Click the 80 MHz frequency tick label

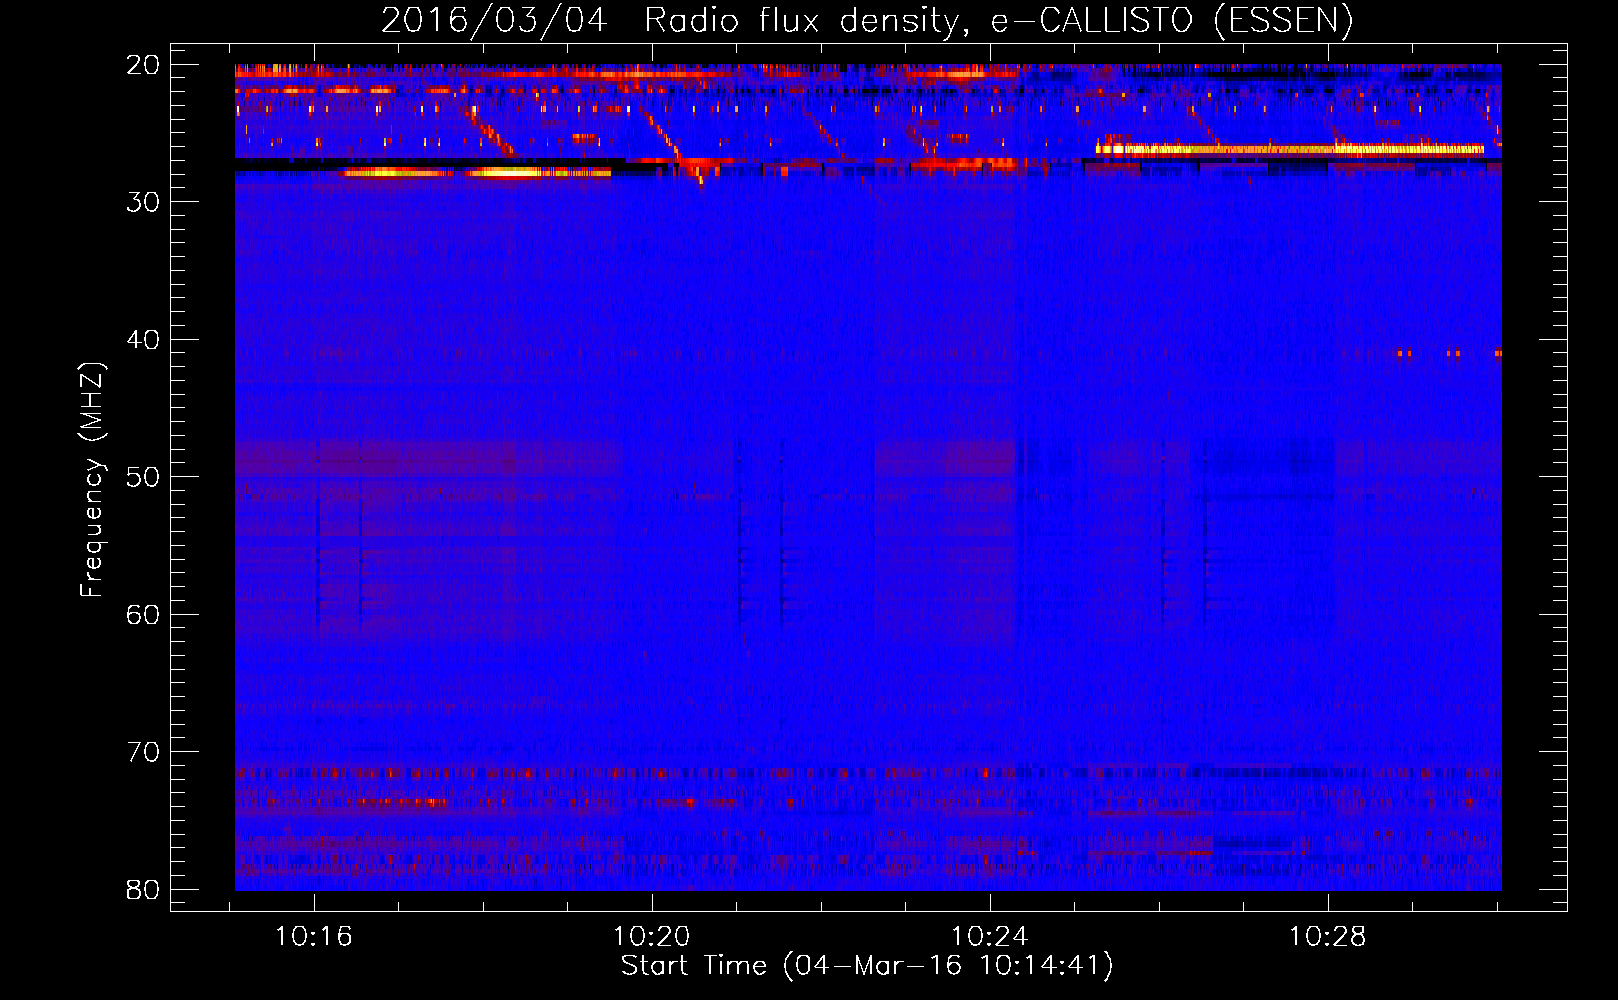click(143, 889)
